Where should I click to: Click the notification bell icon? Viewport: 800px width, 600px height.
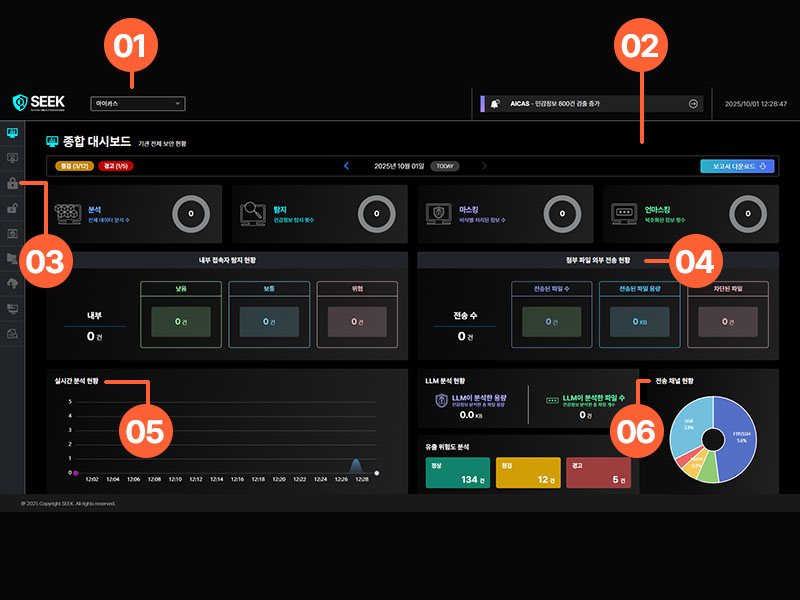495,103
